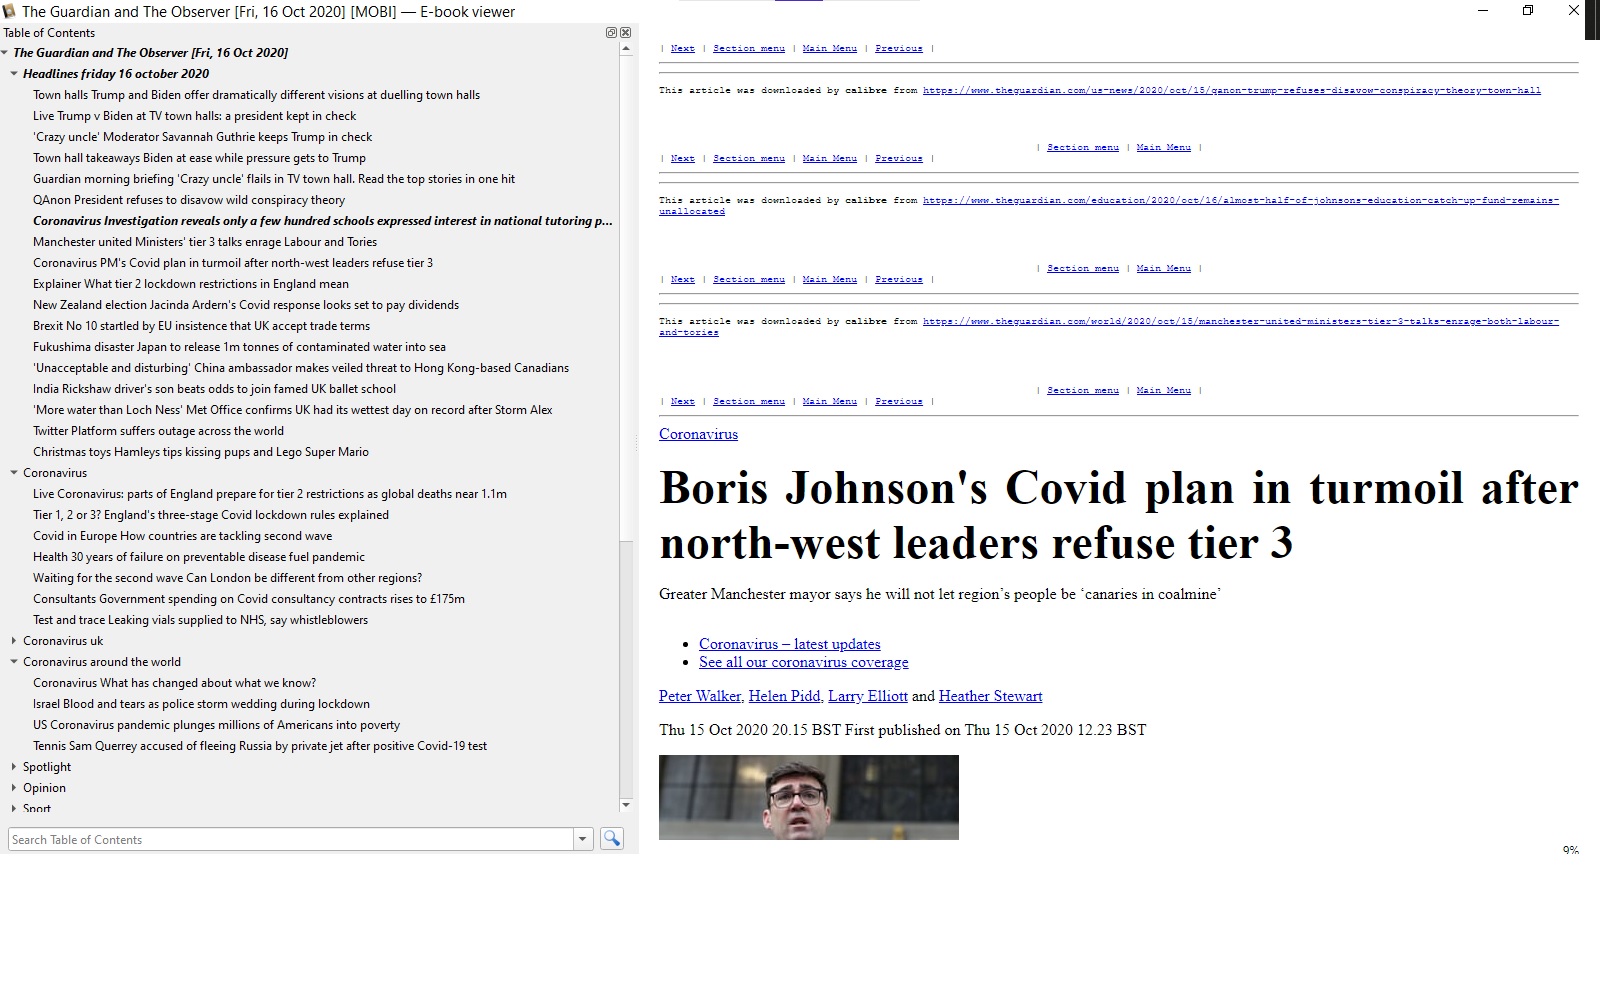Open 'Crazy uncle' Moderator Savannah Guthrie entry

202,137
